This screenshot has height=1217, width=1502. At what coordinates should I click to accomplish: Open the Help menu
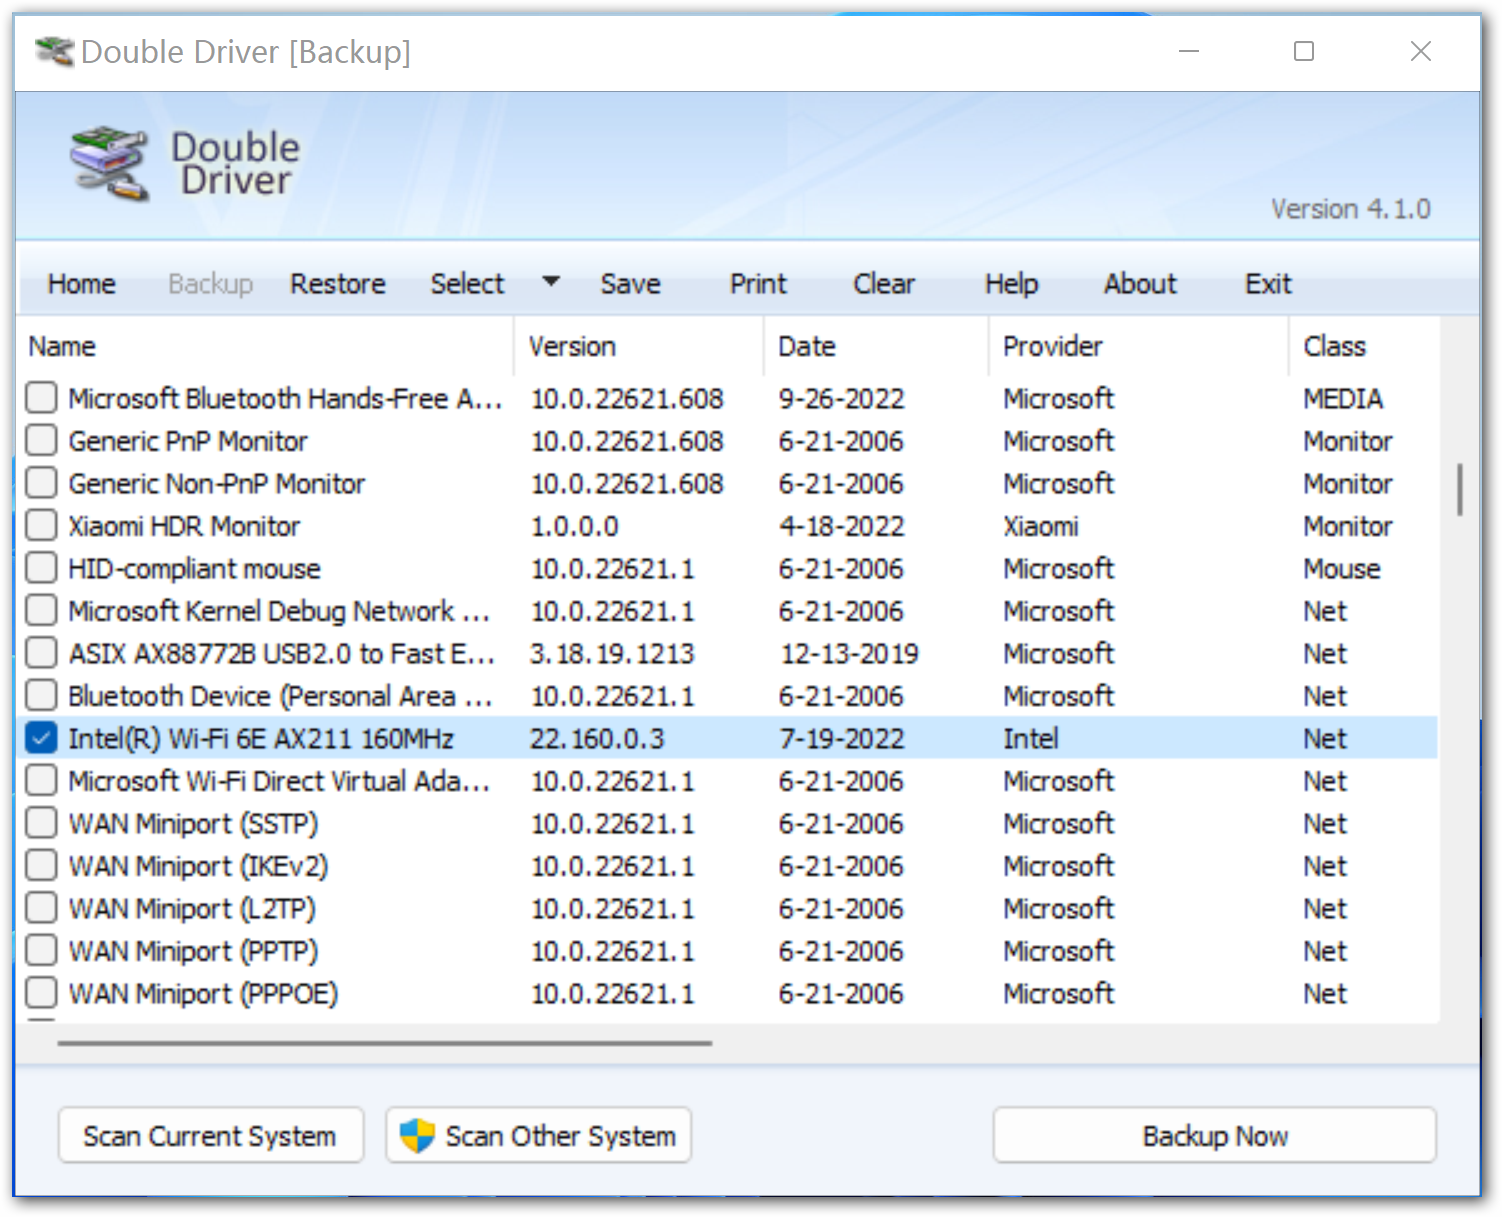click(x=1011, y=284)
